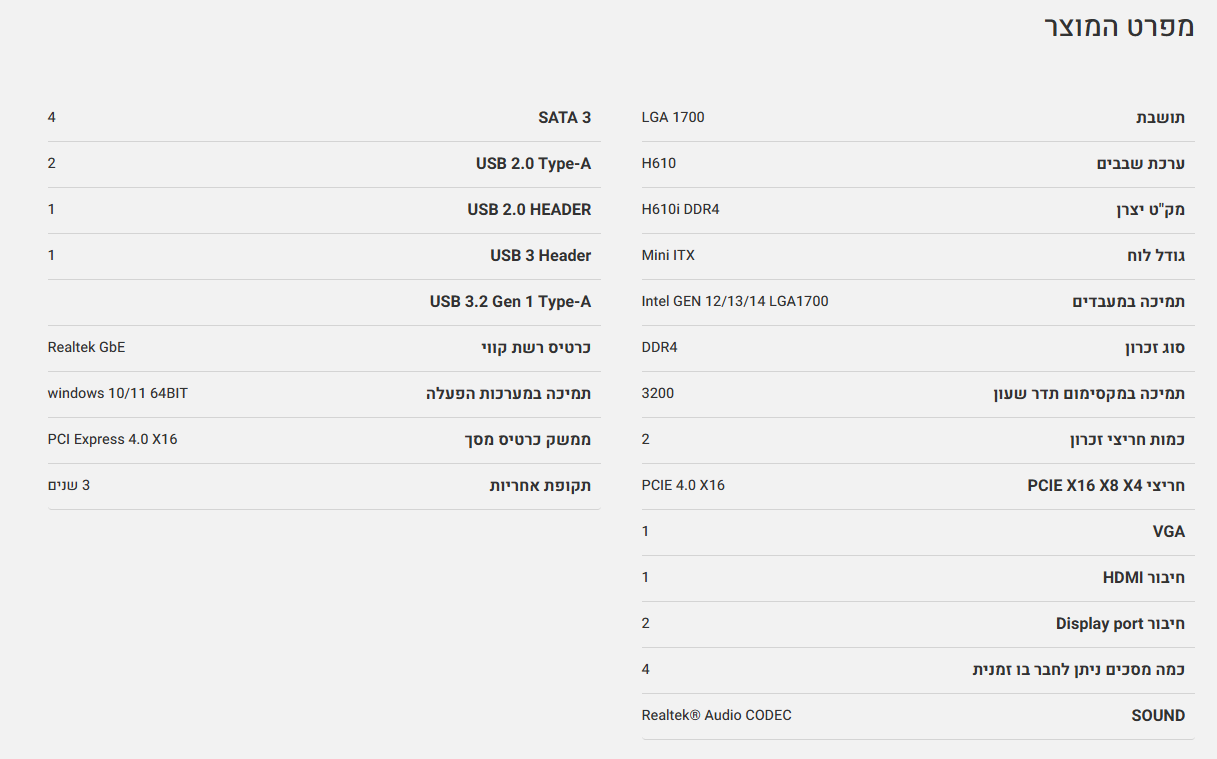Click the SATA 3 spec label
This screenshot has height=759, width=1217.
[564, 118]
